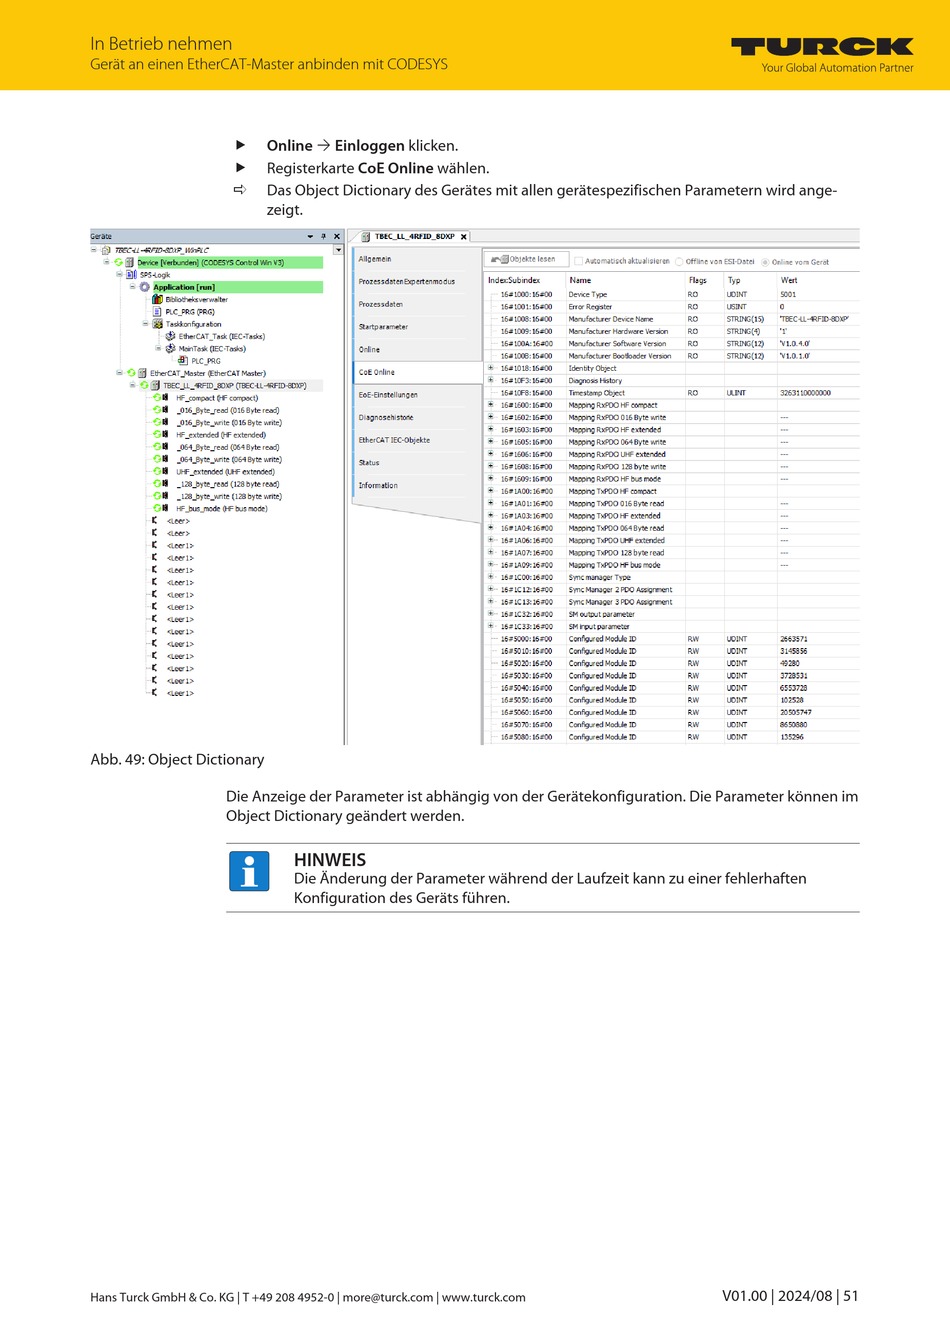The image size is (950, 1343).
Task: Select Online vom Gerät radio button
Action: coord(765,262)
